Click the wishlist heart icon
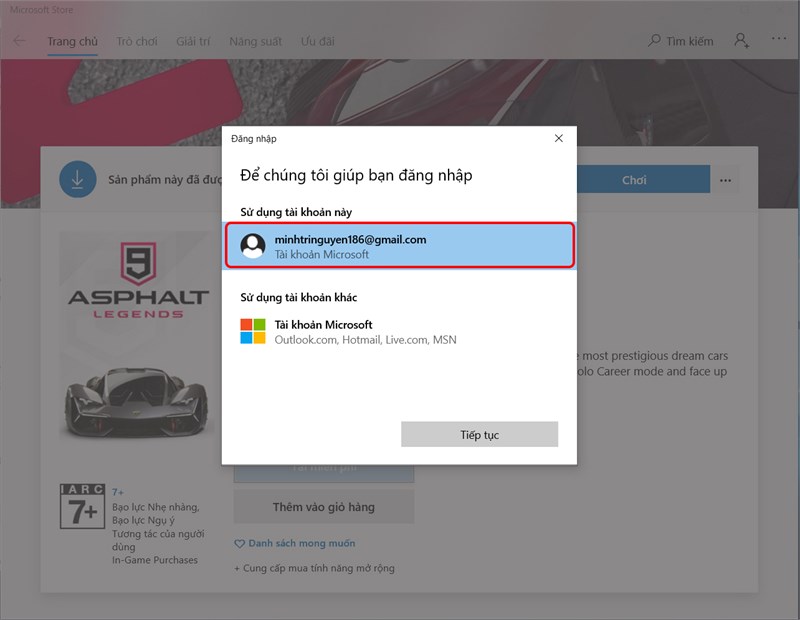The height and width of the screenshot is (620, 800). pyautogui.click(x=239, y=544)
